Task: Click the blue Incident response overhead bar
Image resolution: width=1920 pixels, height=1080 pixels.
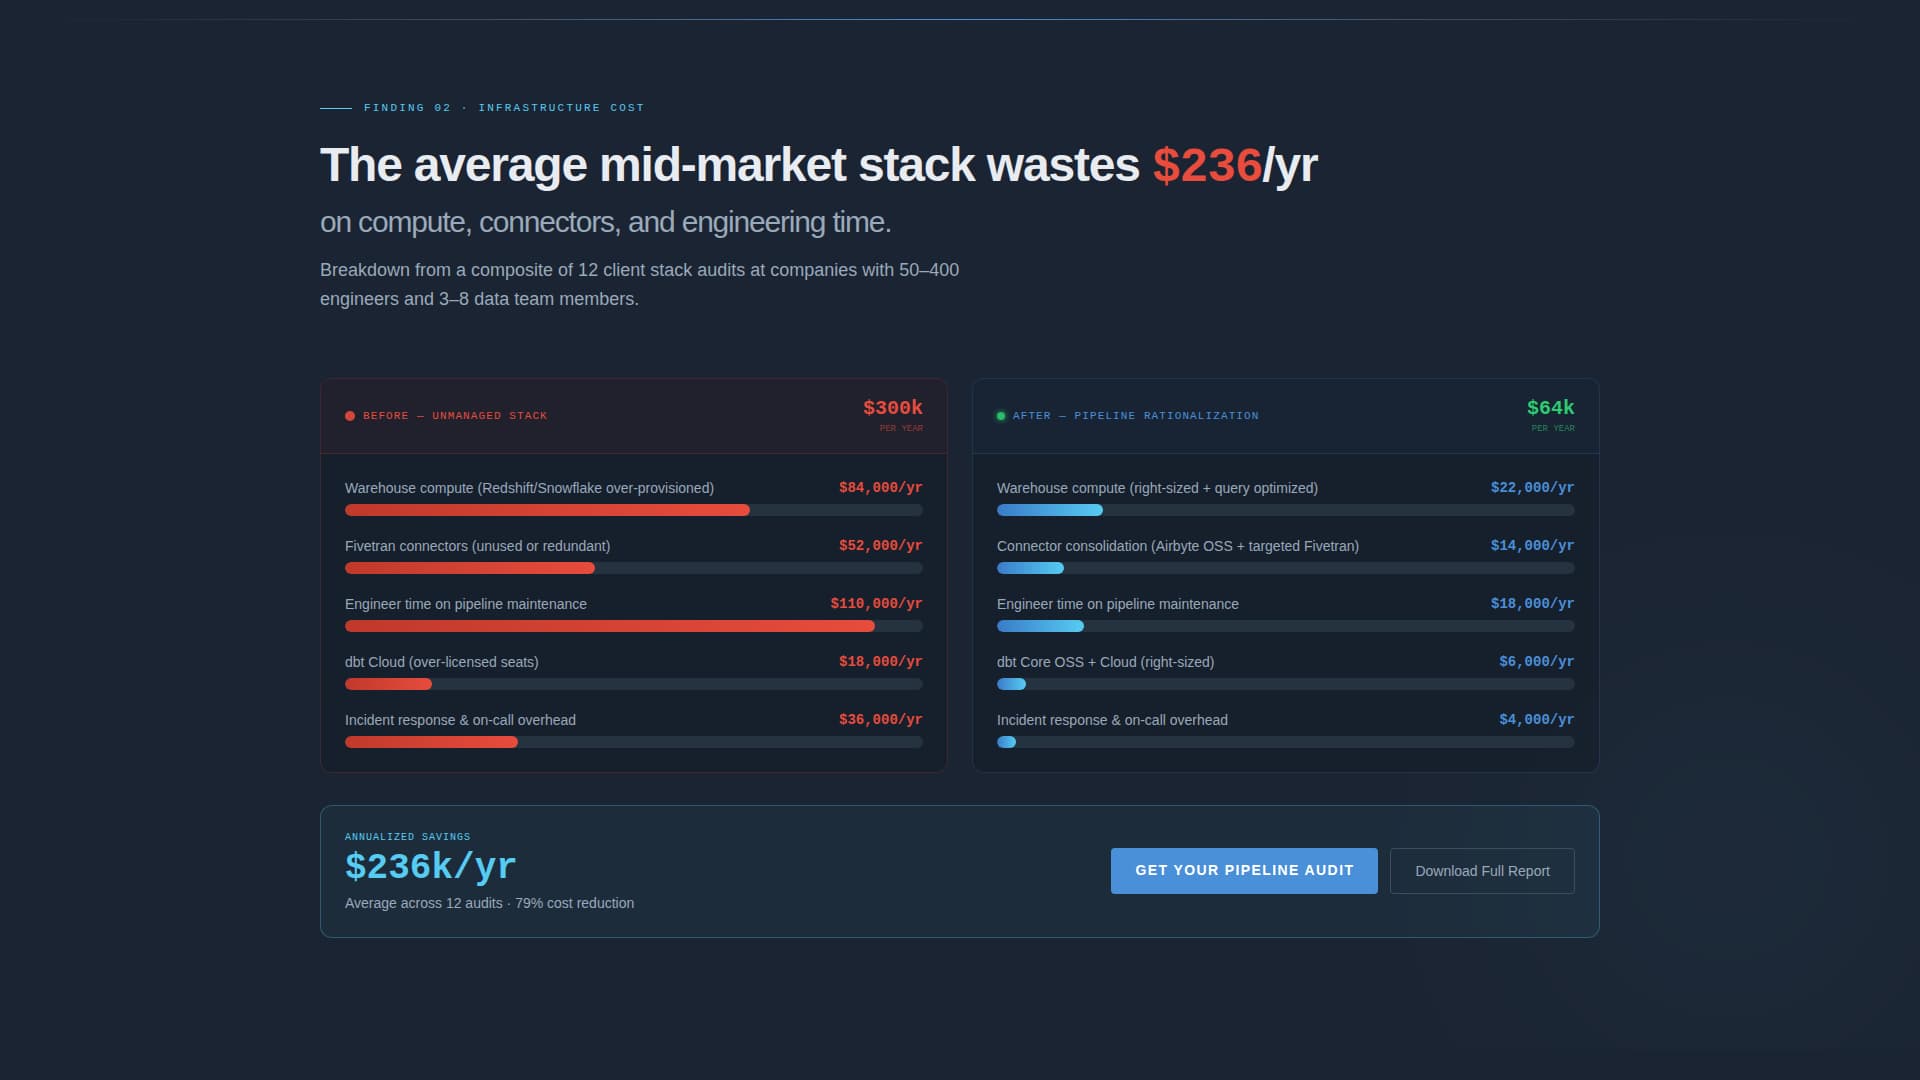Action: pos(1006,742)
